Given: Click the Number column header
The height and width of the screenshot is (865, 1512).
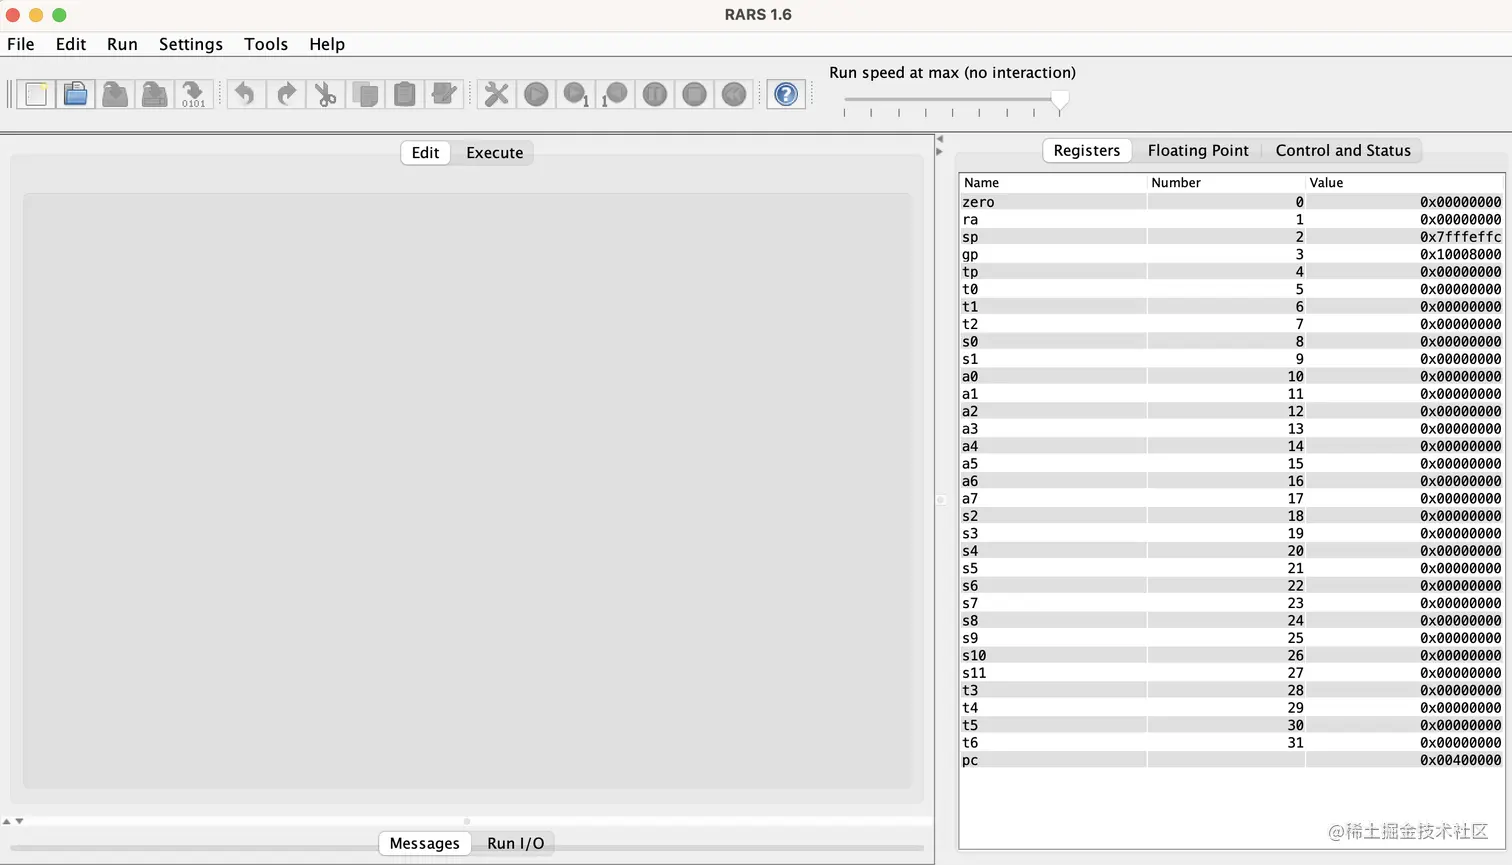Looking at the screenshot, I should coord(1226,183).
